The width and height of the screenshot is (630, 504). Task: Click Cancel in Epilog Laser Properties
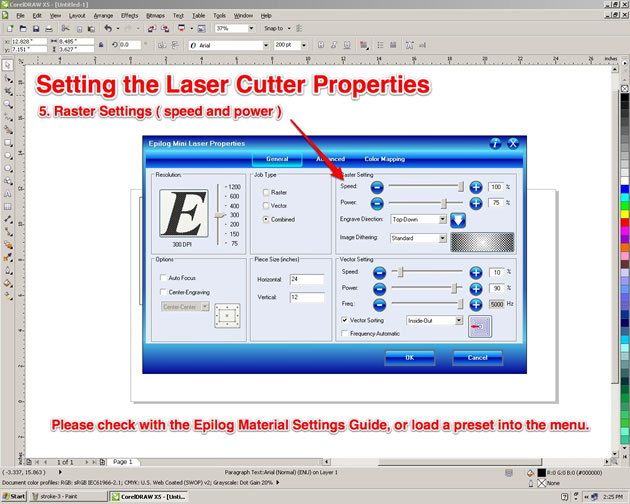coord(477,358)
